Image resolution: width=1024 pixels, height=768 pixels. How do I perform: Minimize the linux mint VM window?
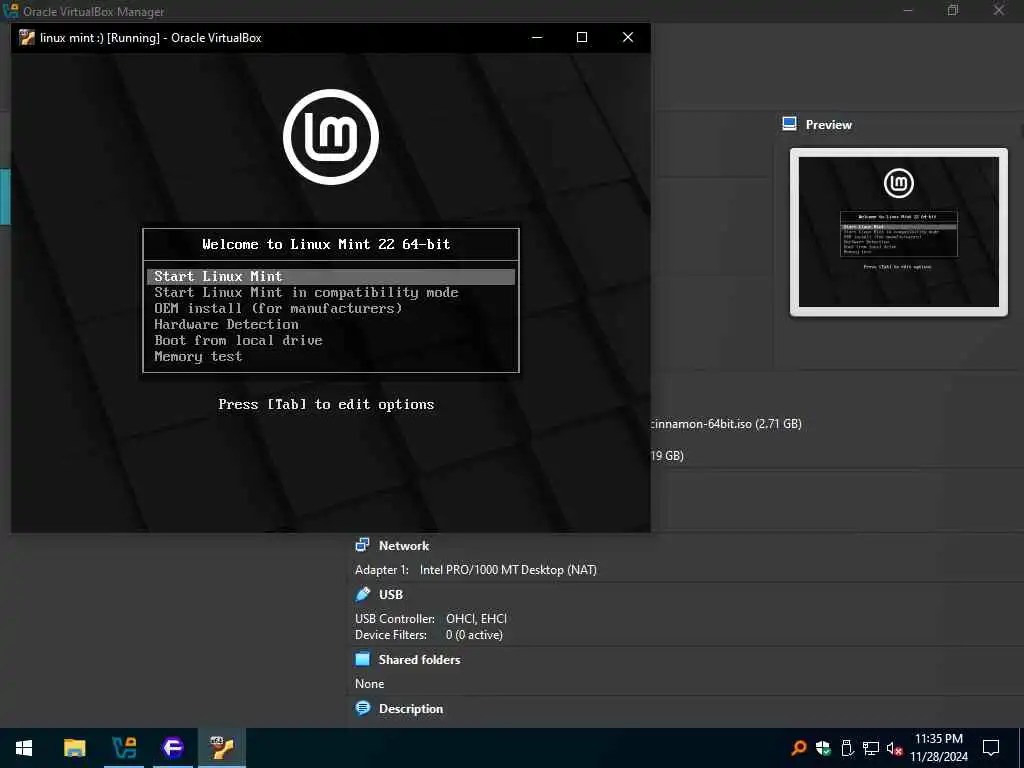tap(537, 37)
